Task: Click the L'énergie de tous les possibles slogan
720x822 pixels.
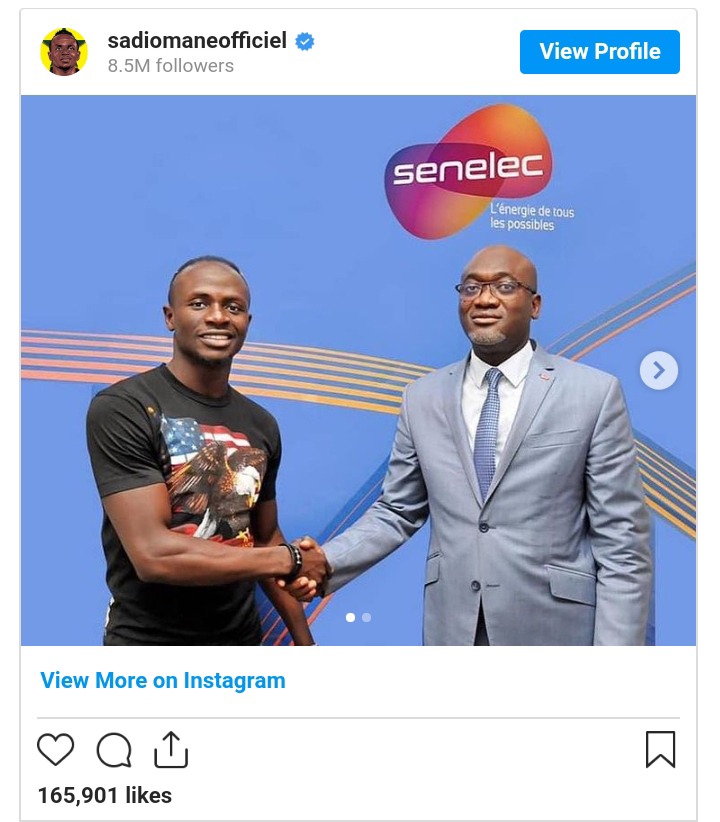Action: [532, 218]
